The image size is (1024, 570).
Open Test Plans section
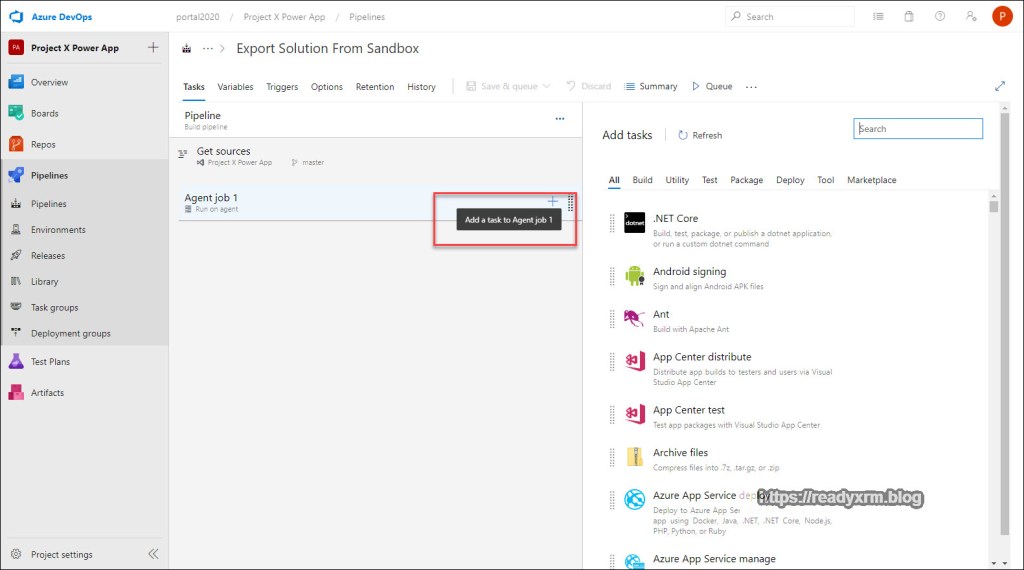pyautogui.click(x=50, y=361)
